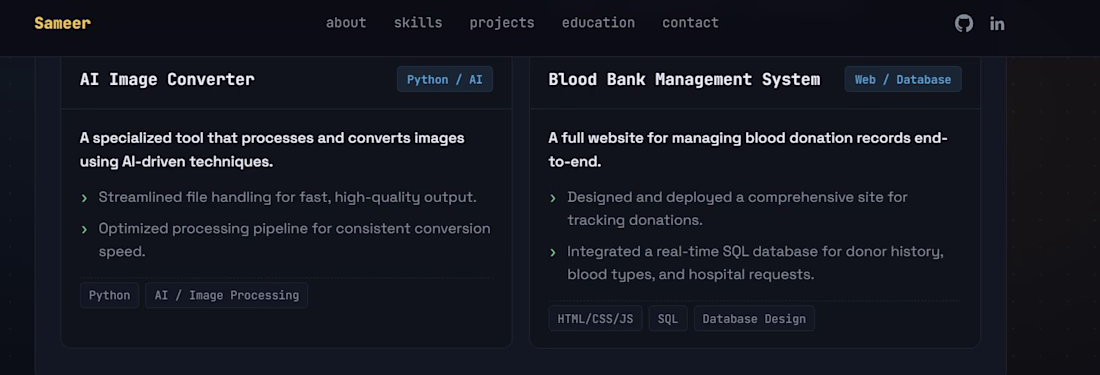Click the AI-driven techniques description text
1100x375 pixels.
point(272,149)
